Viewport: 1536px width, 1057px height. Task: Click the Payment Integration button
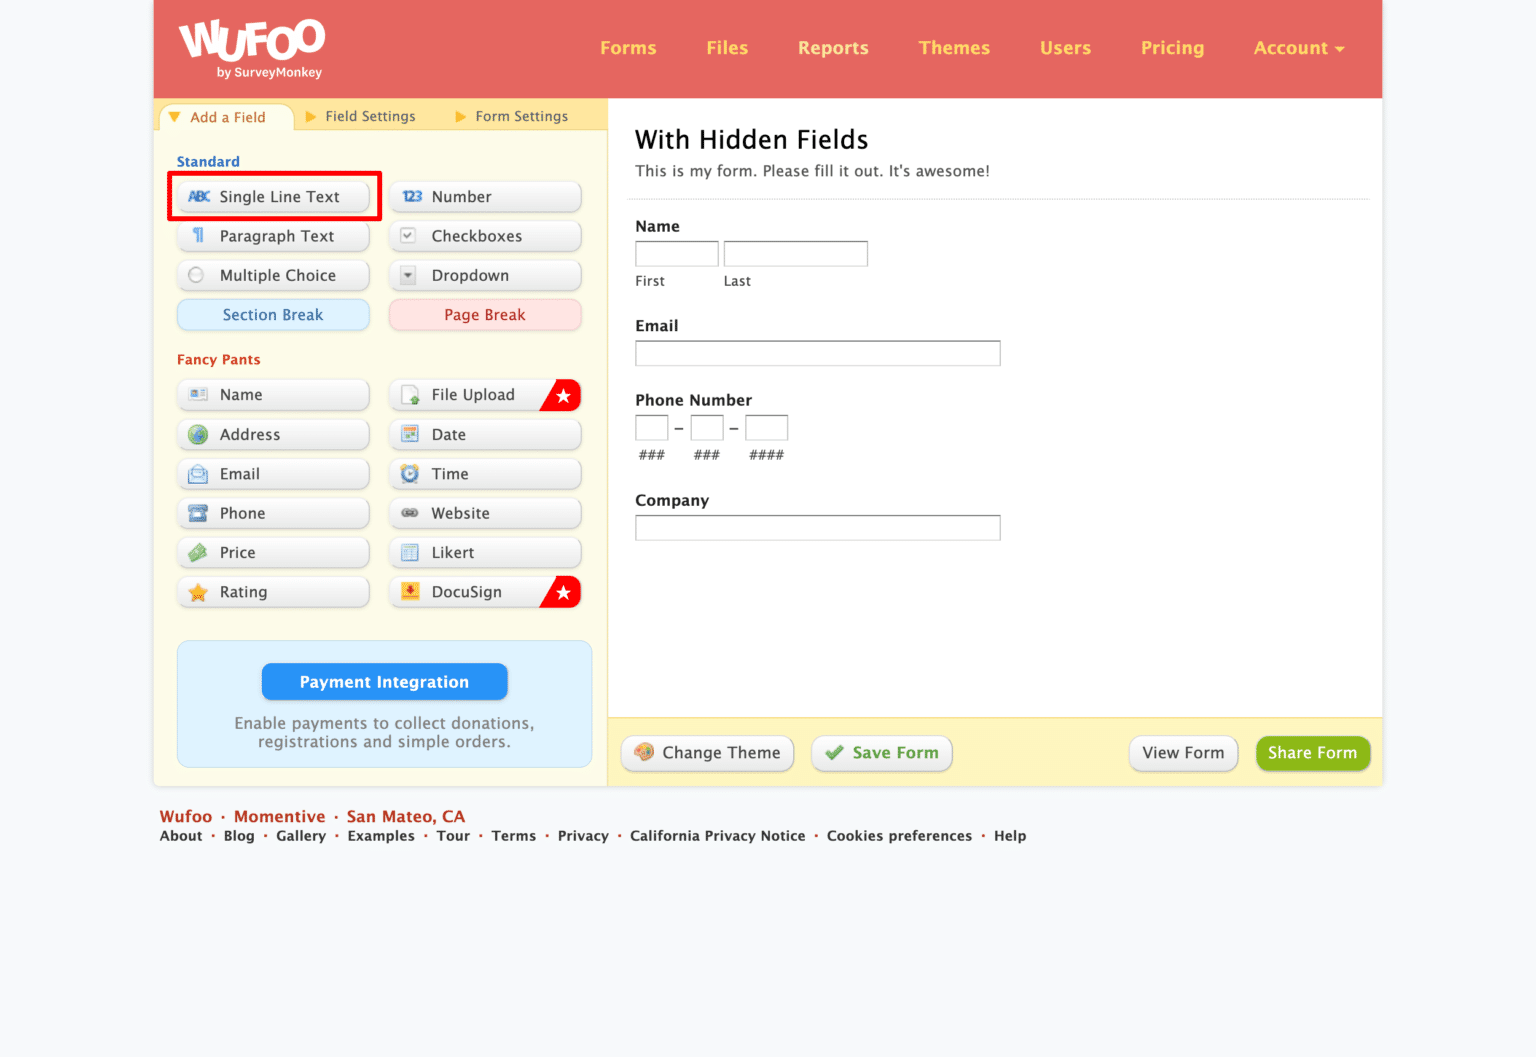point(384,681)
